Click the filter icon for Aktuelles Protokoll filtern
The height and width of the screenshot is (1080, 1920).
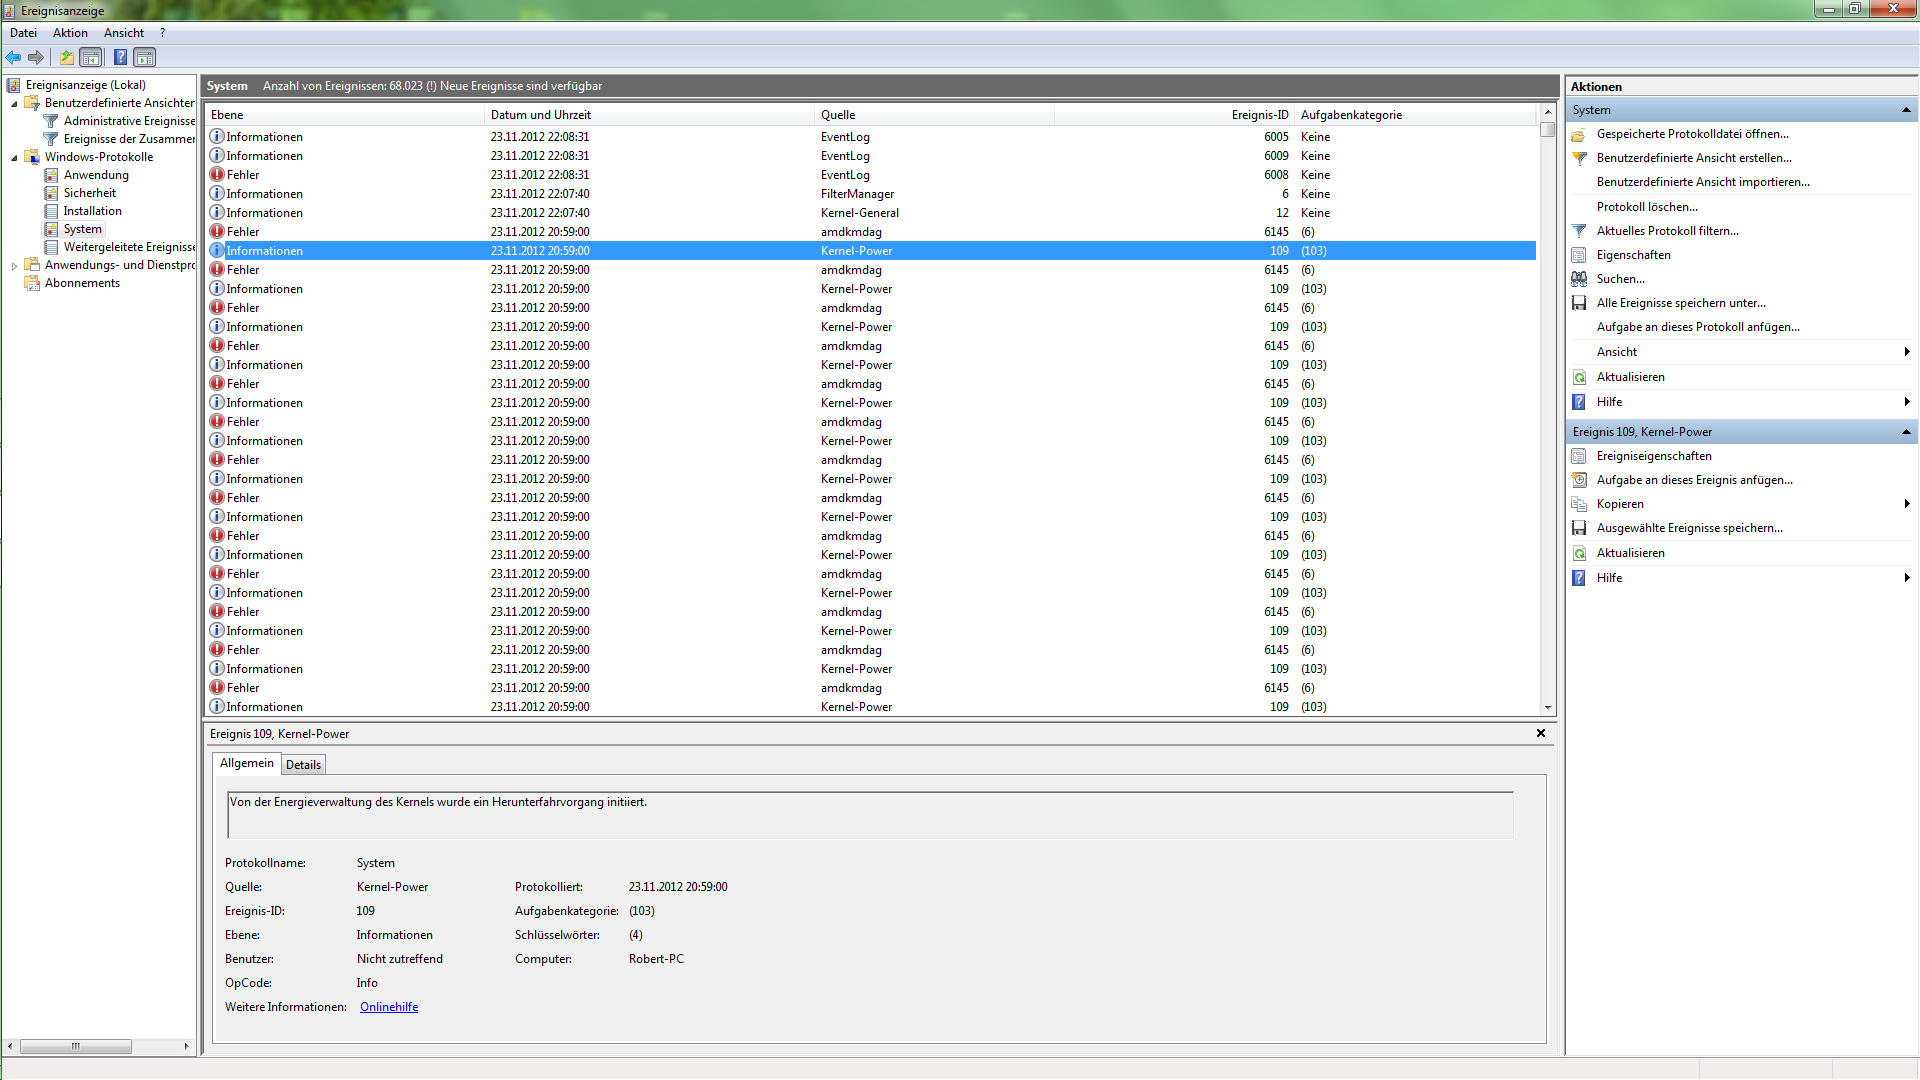click(x=1579, y=231)
